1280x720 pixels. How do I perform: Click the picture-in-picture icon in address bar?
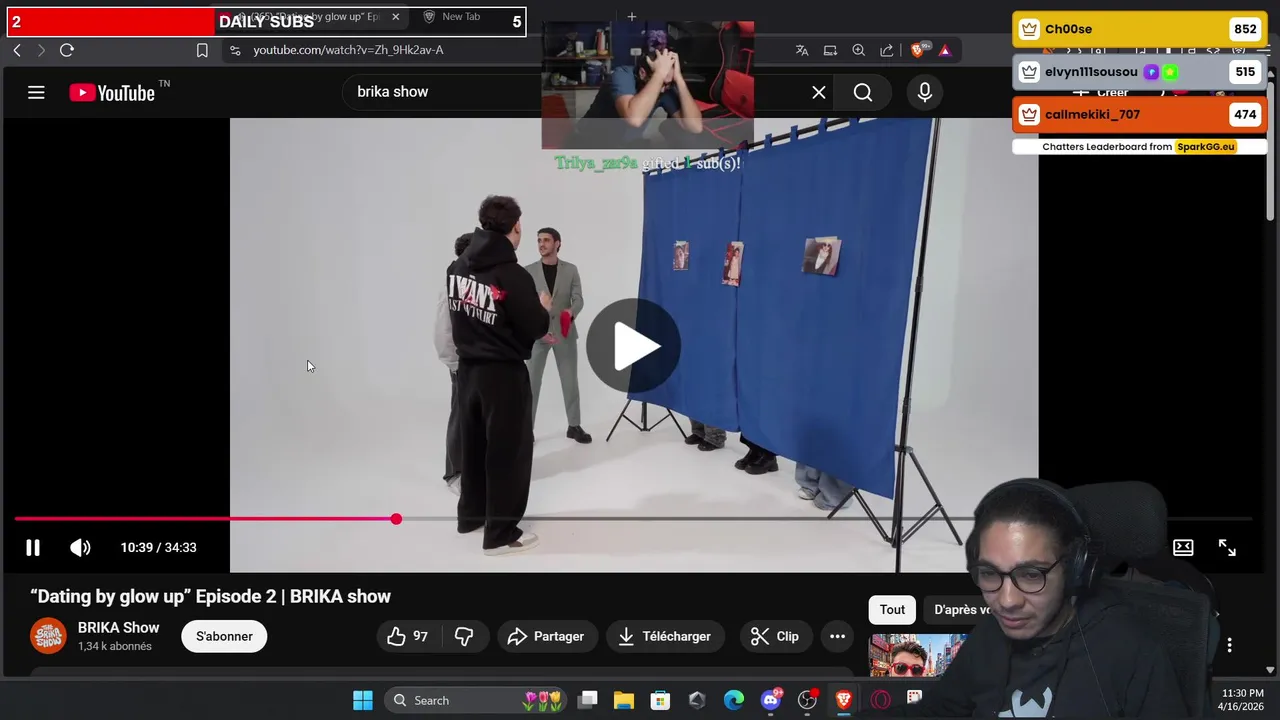tap(830, 50)
